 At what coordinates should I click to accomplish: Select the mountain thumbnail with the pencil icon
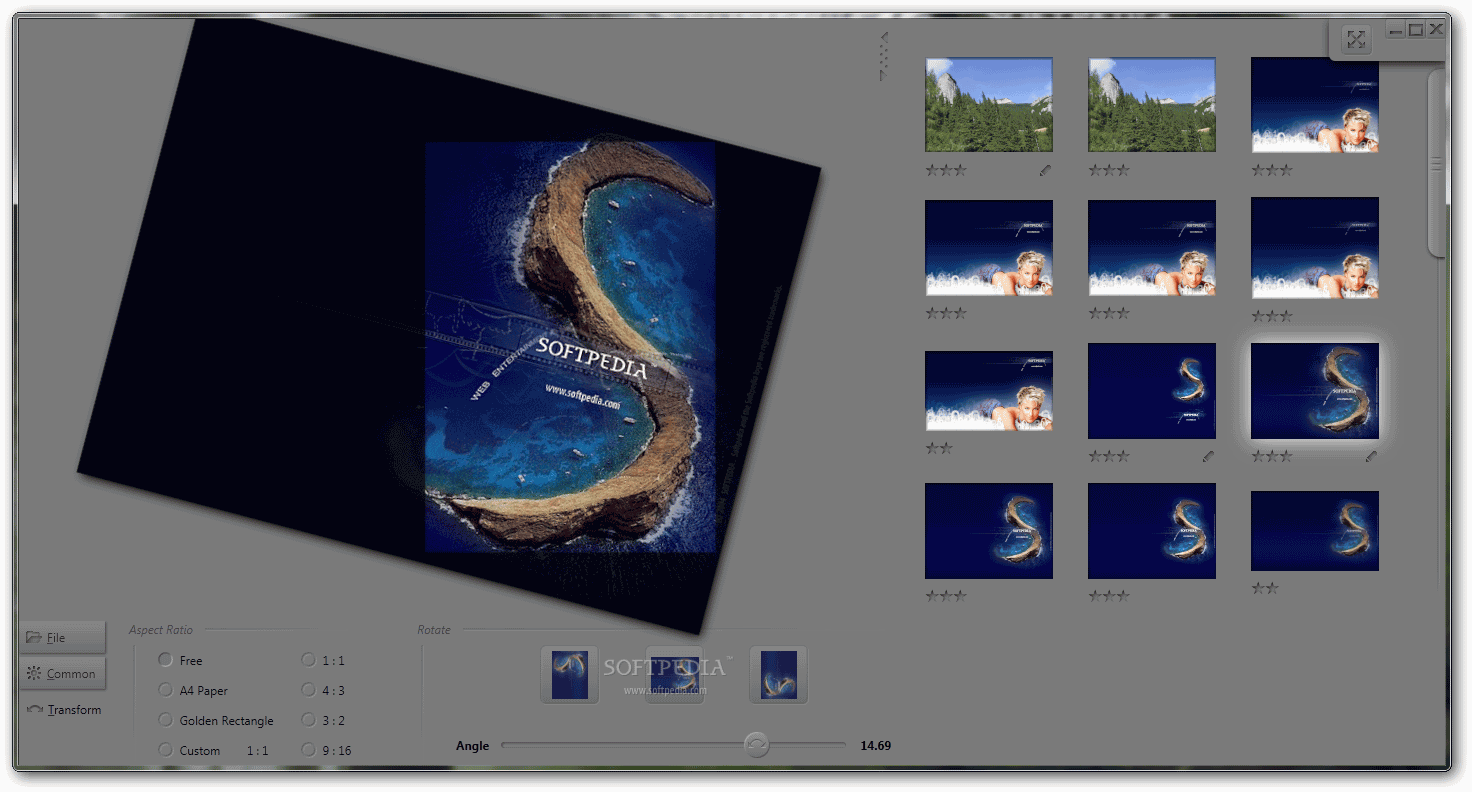point(989,105)
